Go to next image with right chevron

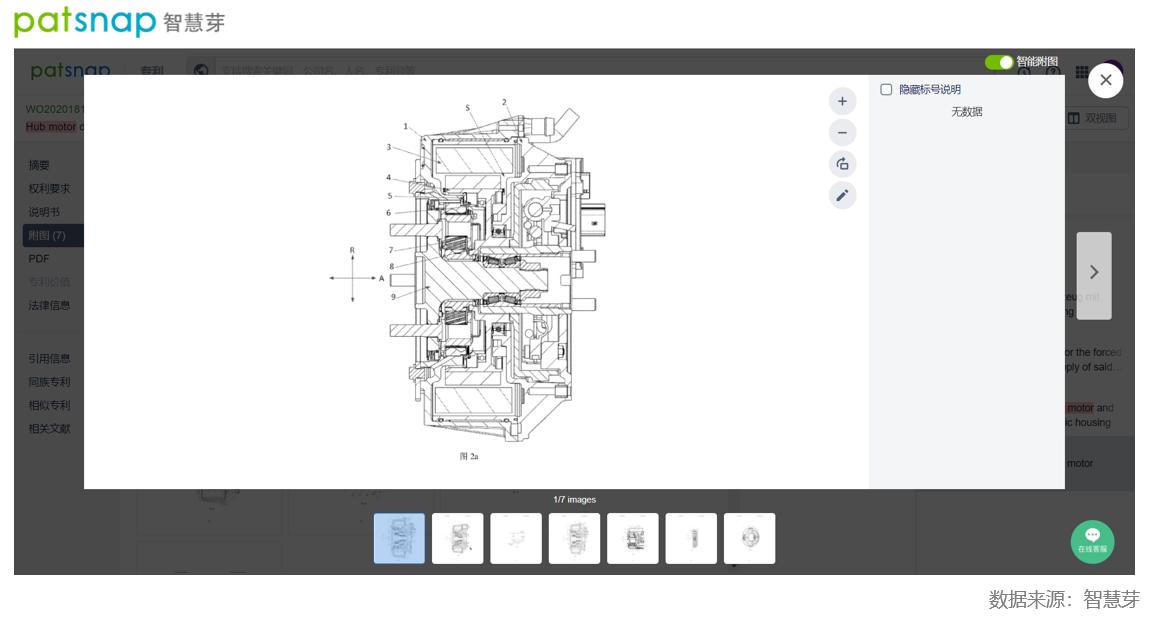click(x=1093, y=272)
